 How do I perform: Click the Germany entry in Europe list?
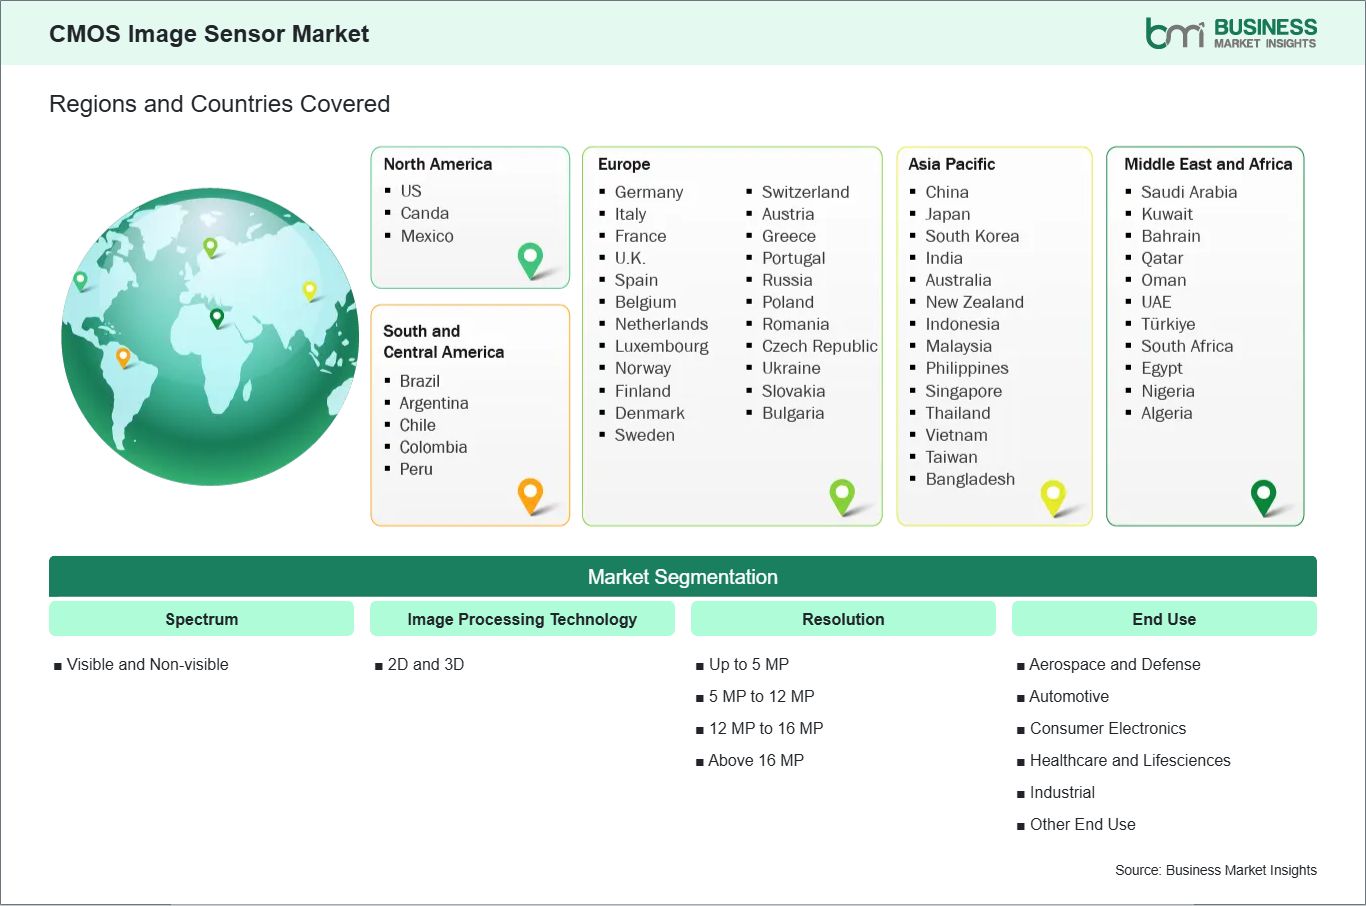click(649, 192)
